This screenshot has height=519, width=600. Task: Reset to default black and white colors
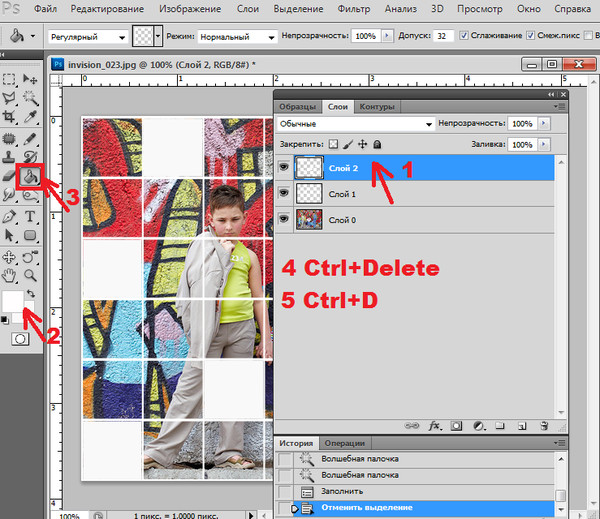tap(5, 320)
